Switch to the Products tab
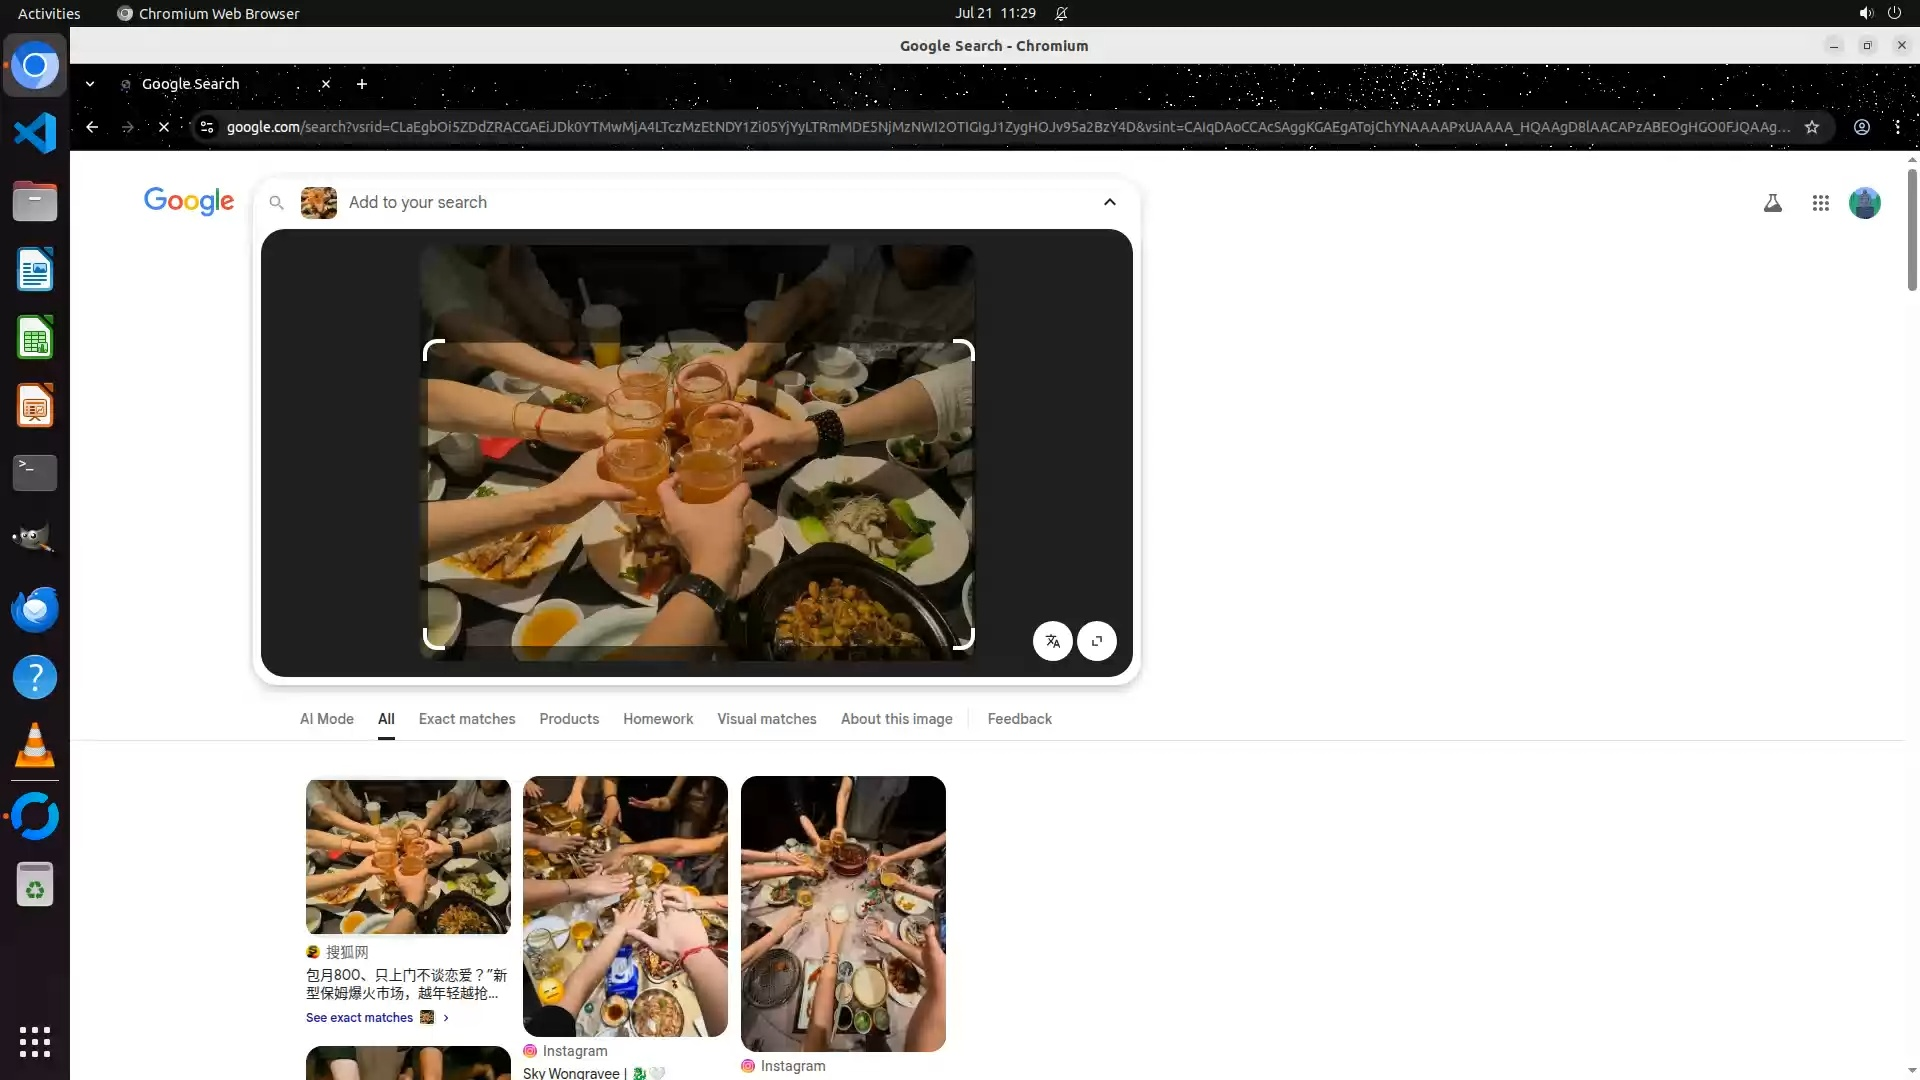The width and height of the screenshot is (1920, 1080). (x=569, y=719)
